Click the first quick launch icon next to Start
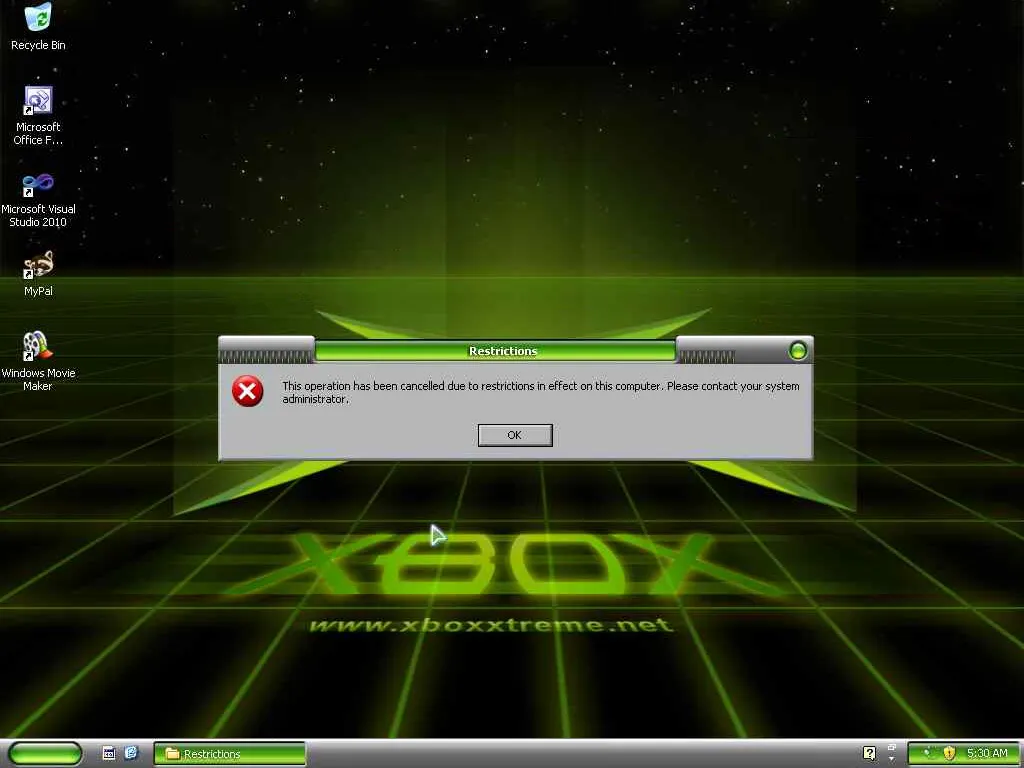The height and width of the screenshot is (768, 1024). click(109, 753)
